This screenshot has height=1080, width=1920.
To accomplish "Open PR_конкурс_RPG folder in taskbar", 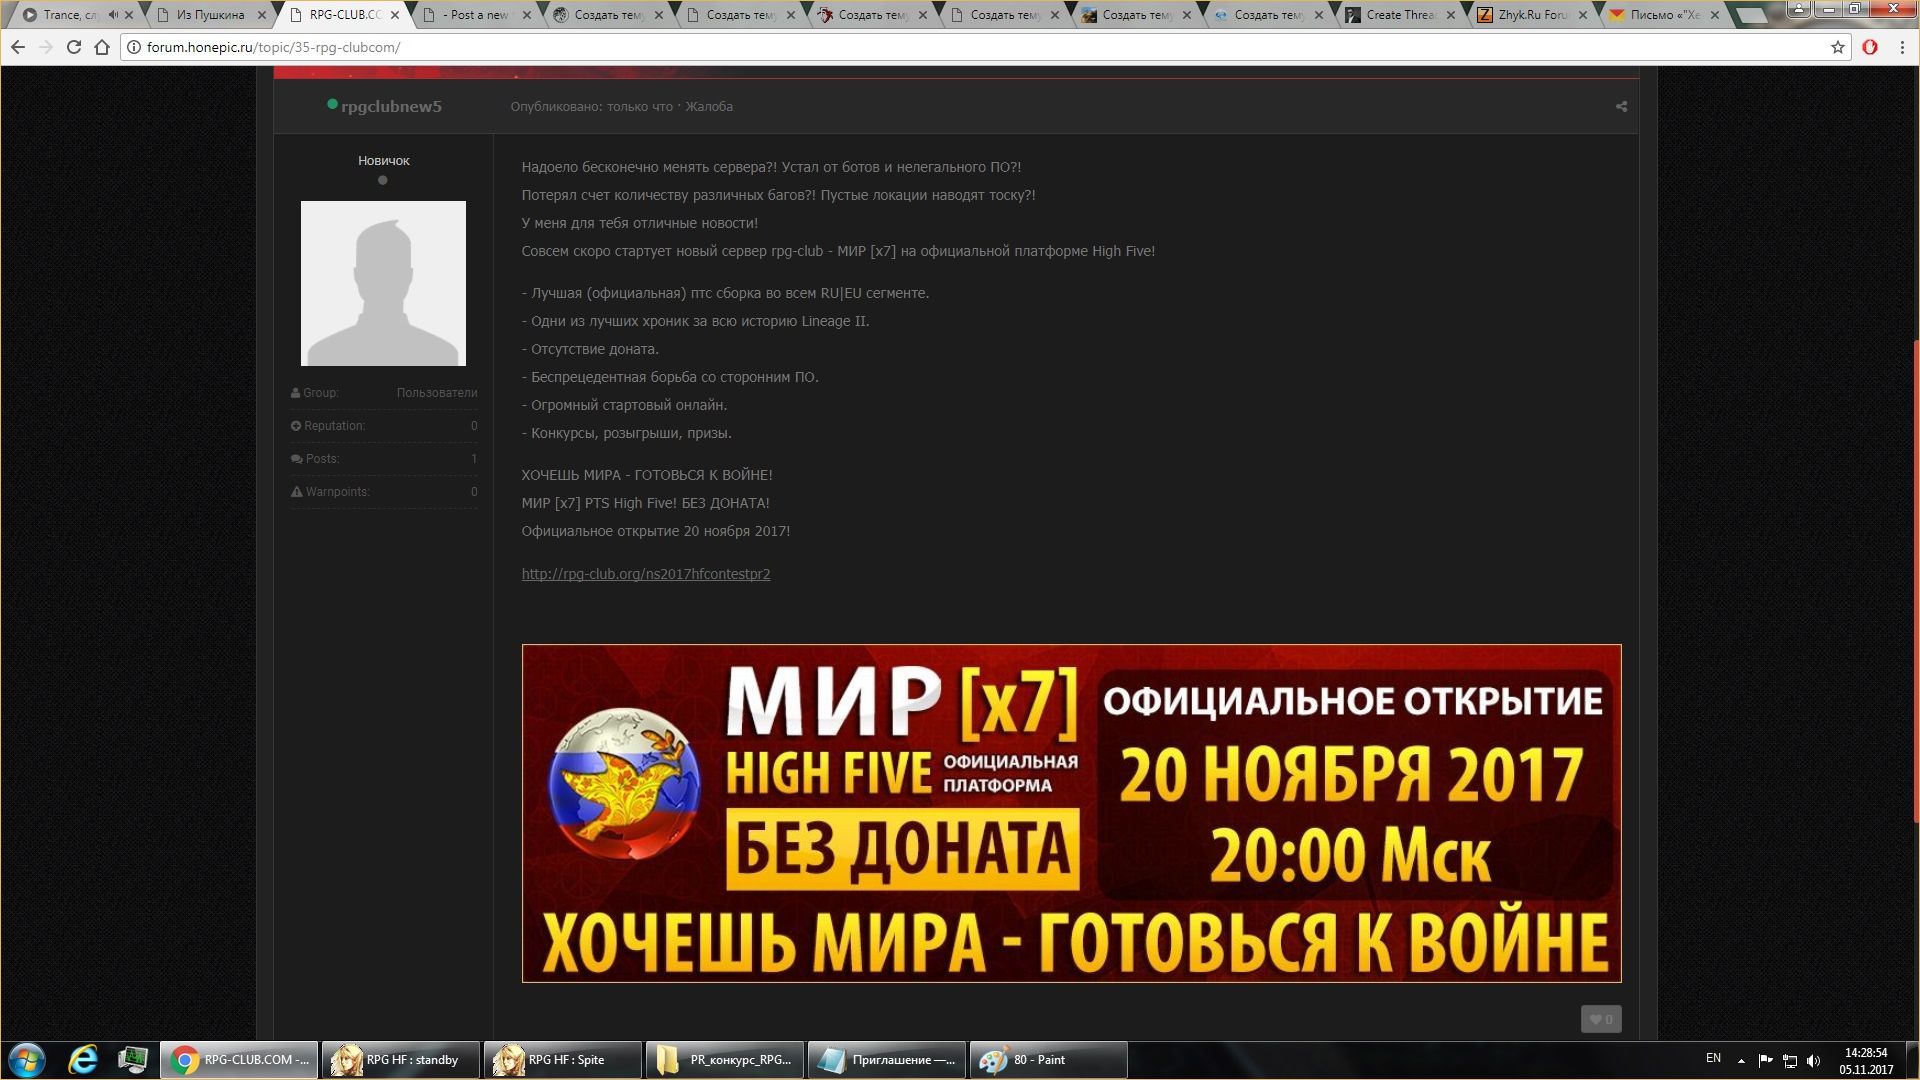I will (x=725, y=1060).
